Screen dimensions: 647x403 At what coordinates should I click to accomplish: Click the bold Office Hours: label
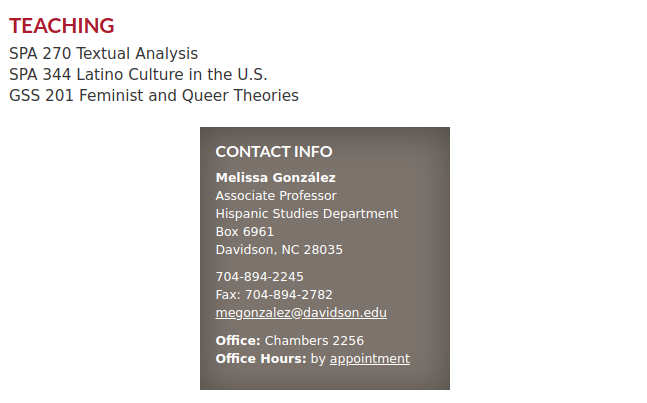pos(261,359)
